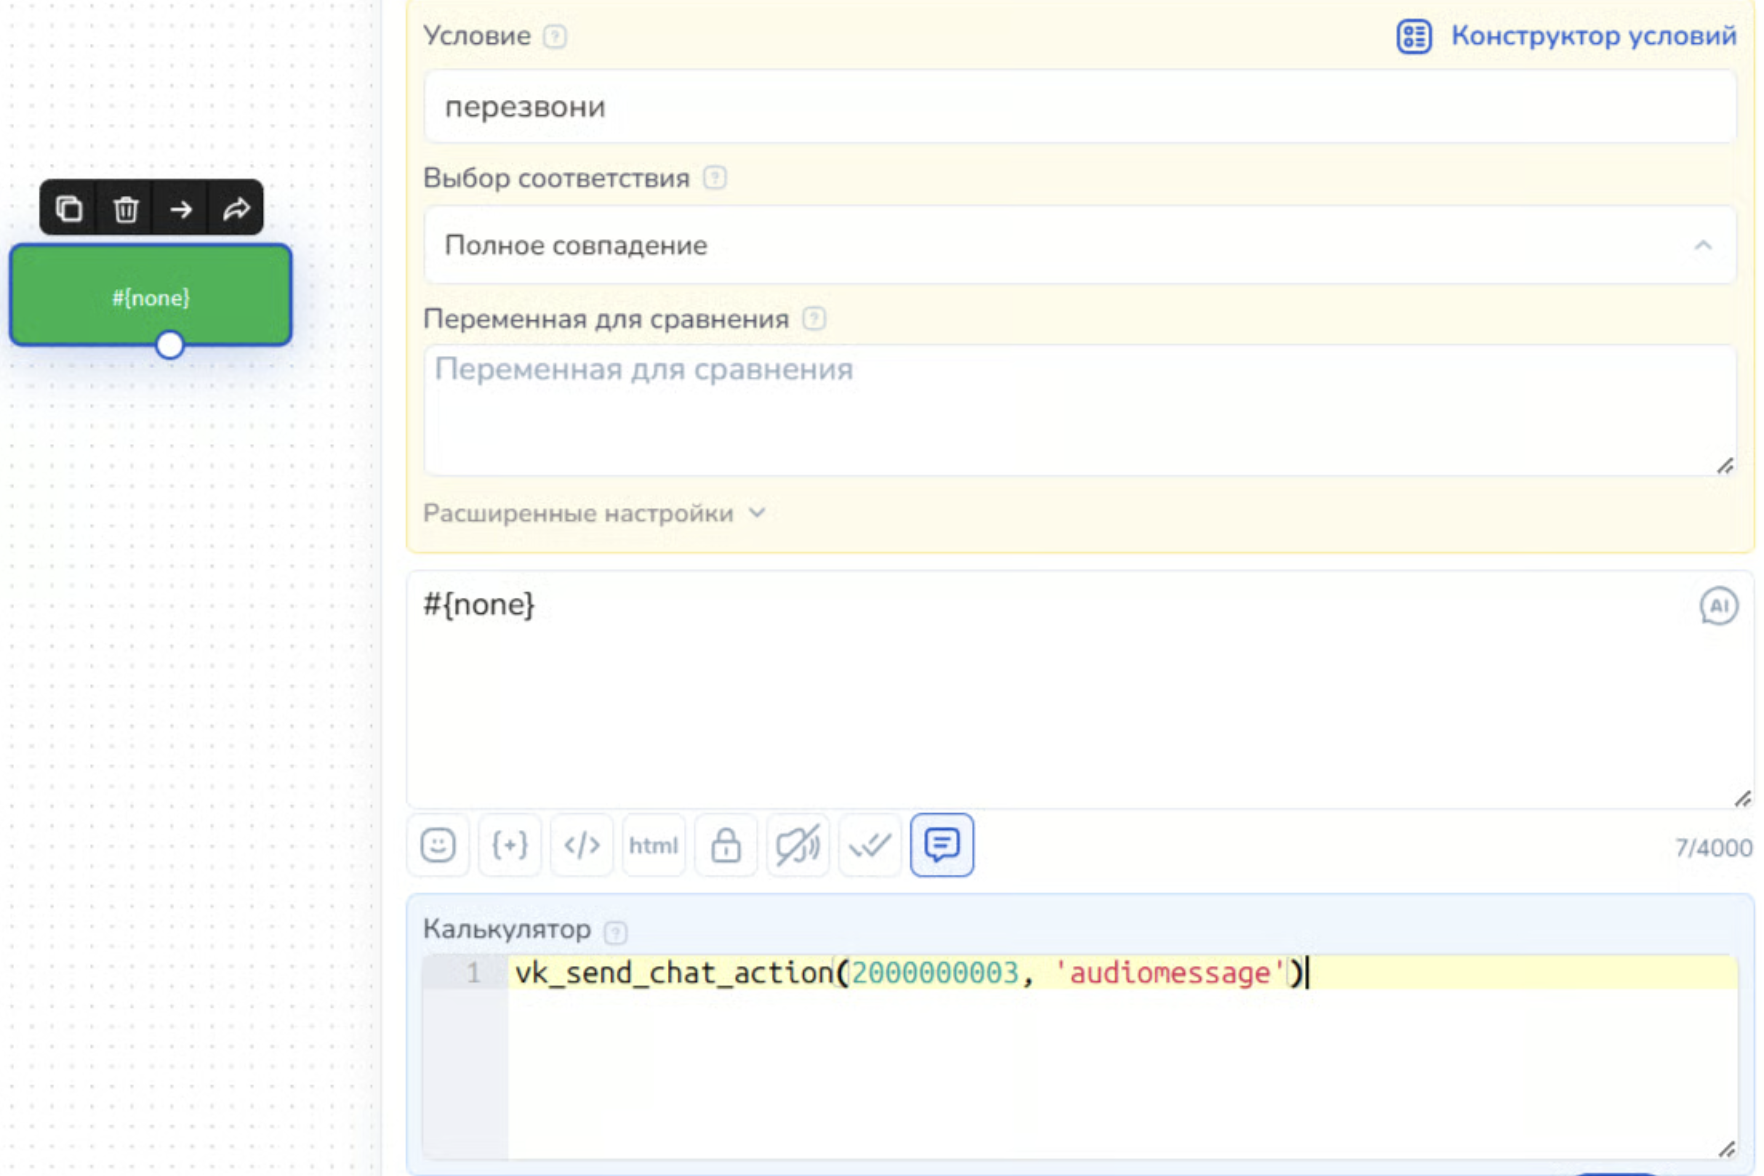Click the code brackets icon
The height and width of the screenshot is (1176, 1764).
pyautogui.click(x=582, y=846)
